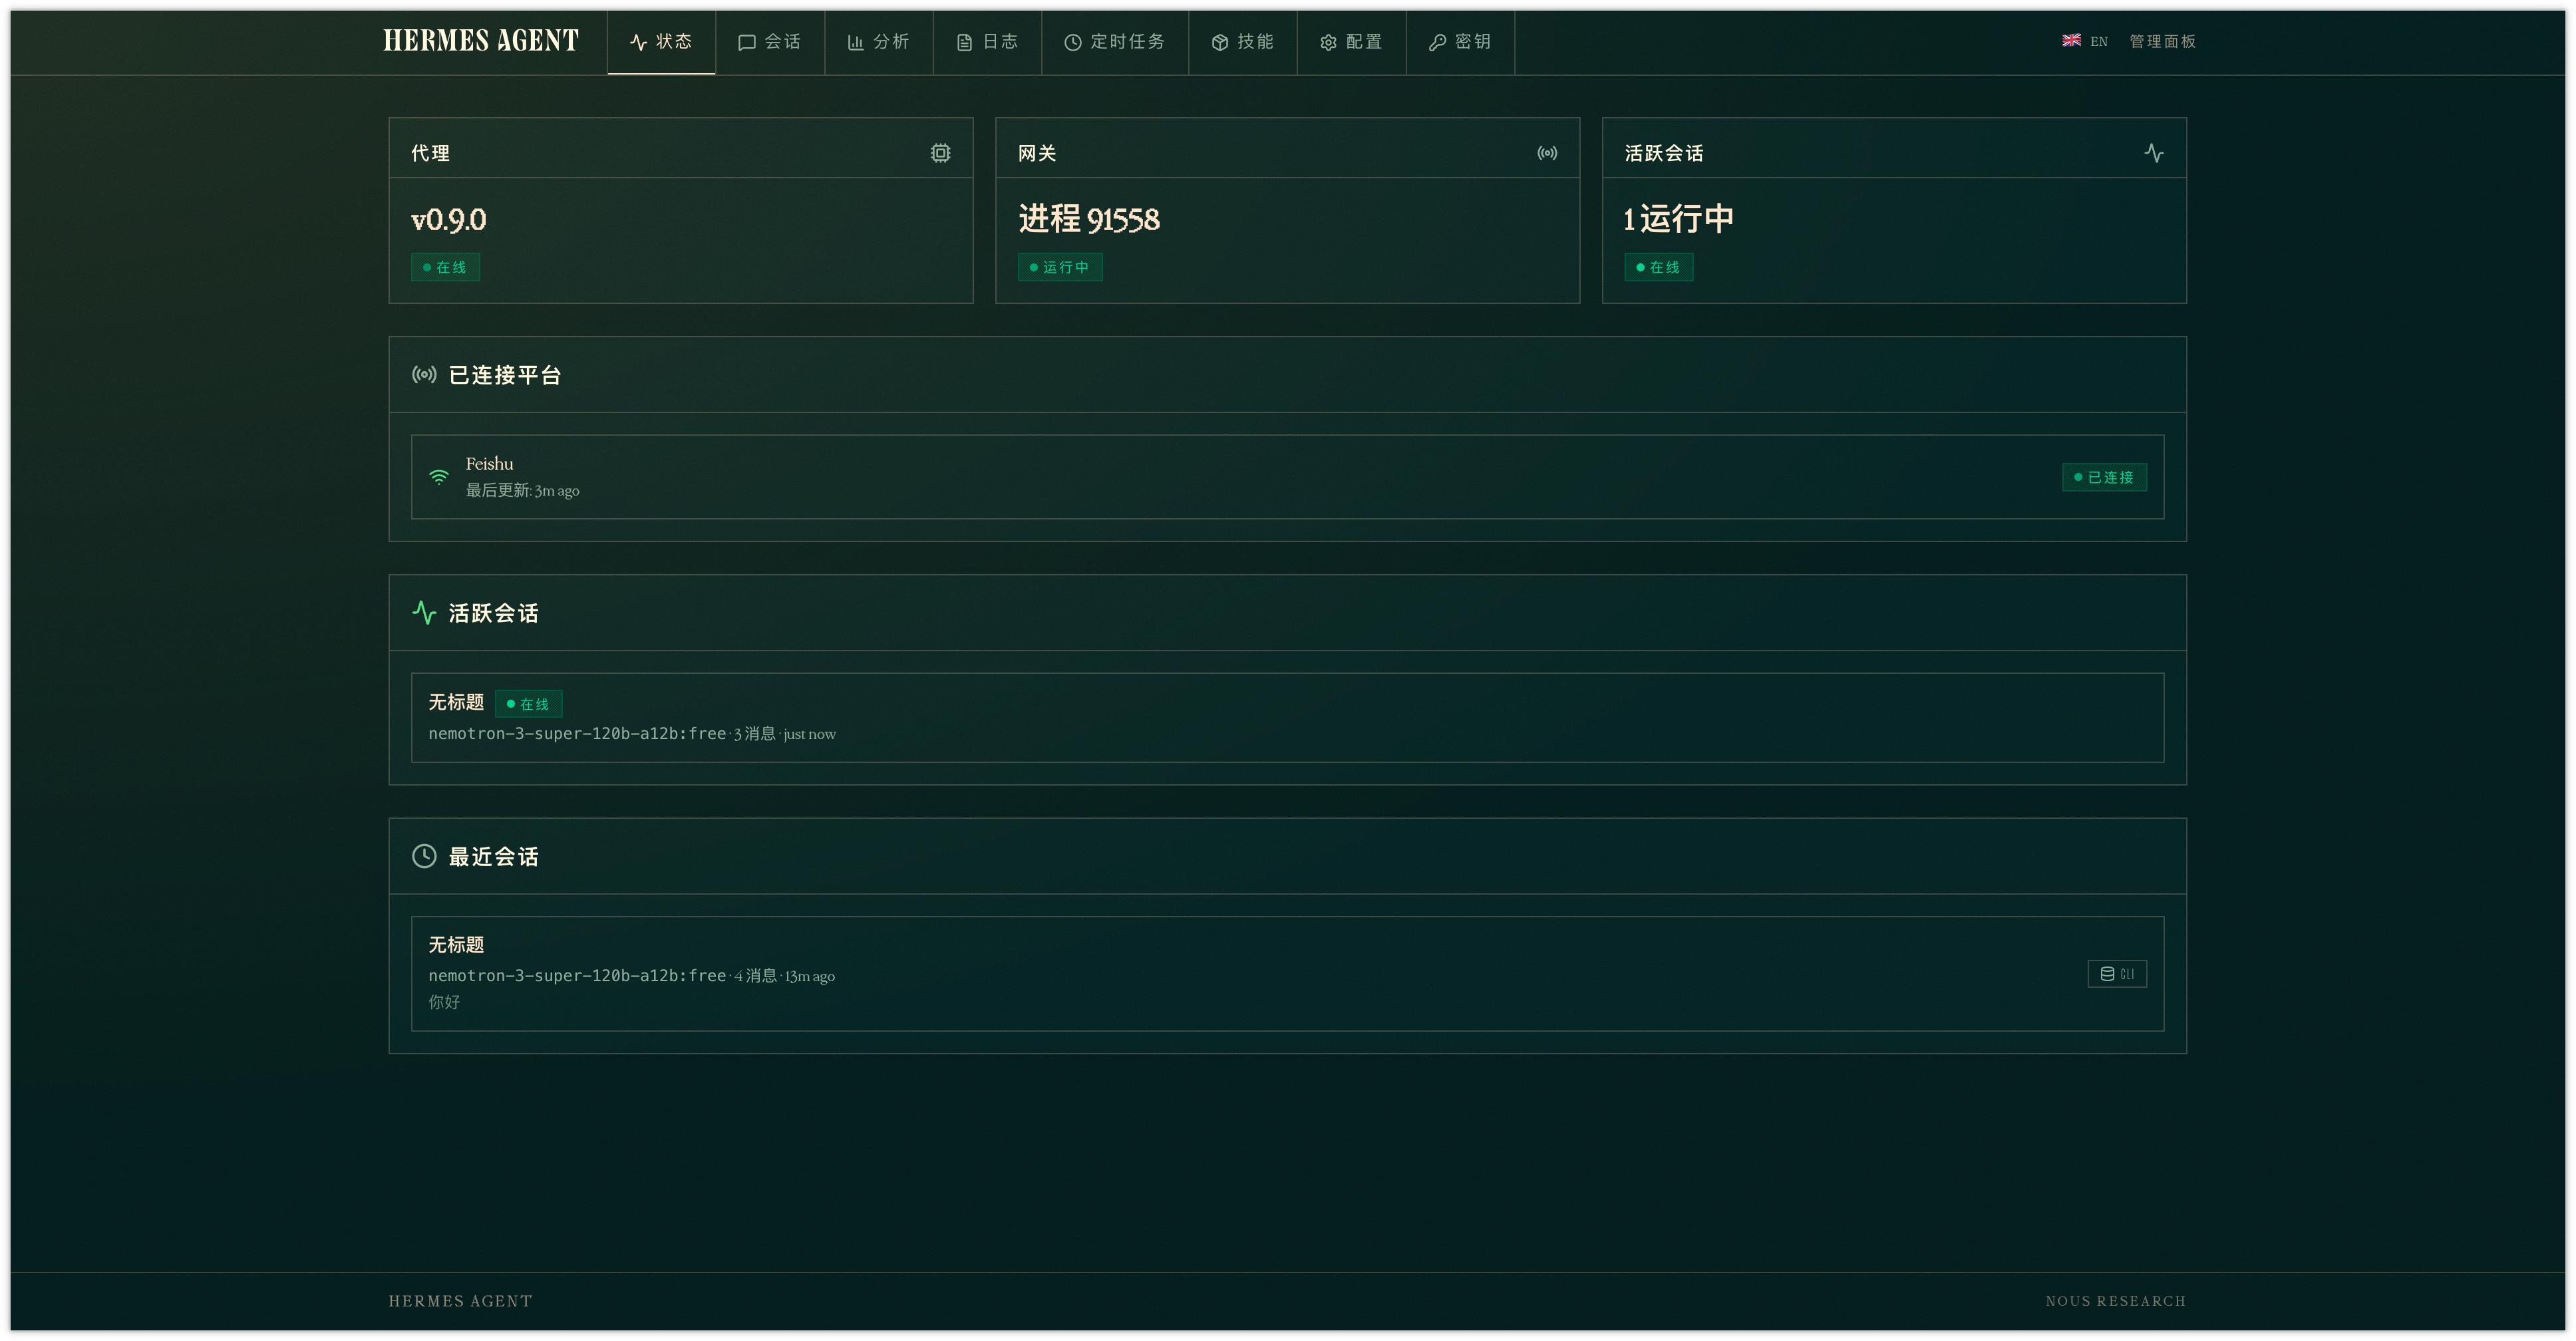Click the CPU chip icon in 代理 card
The height and width of the screenshot is (1341, 2576).
click(x=940, y=153)
